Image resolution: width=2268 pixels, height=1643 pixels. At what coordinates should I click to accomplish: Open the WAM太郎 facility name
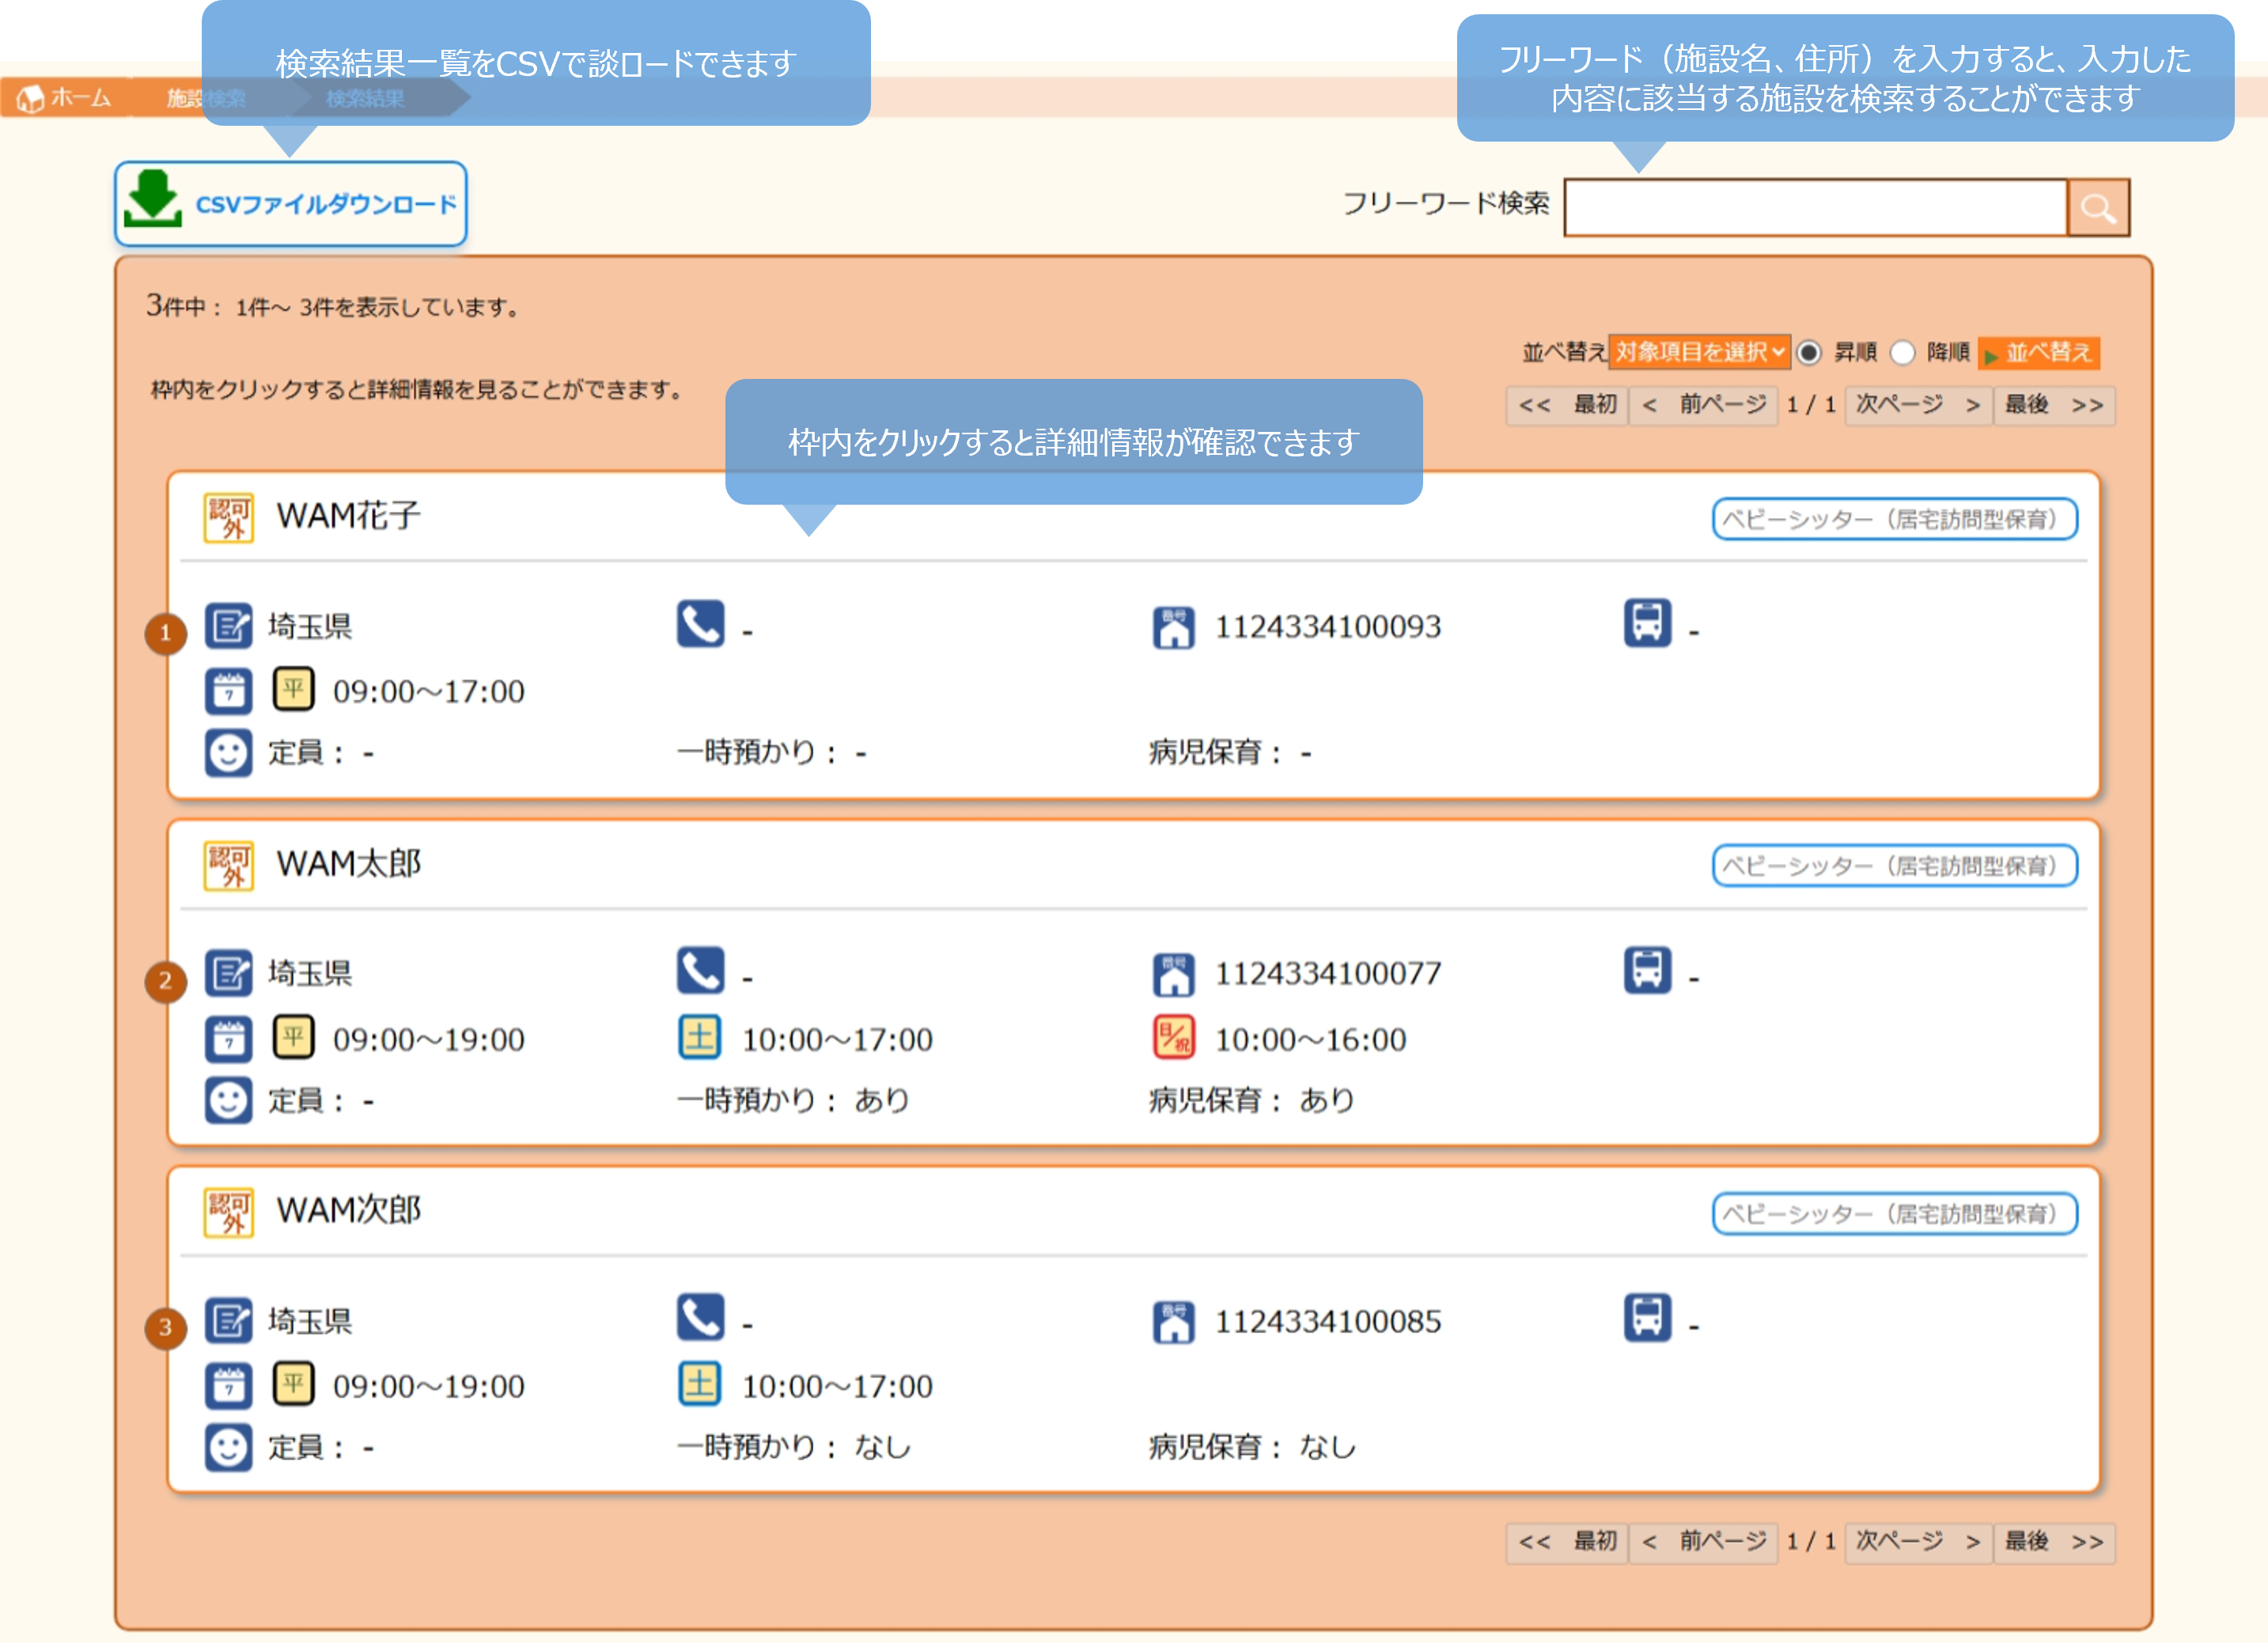click(348, 864)
